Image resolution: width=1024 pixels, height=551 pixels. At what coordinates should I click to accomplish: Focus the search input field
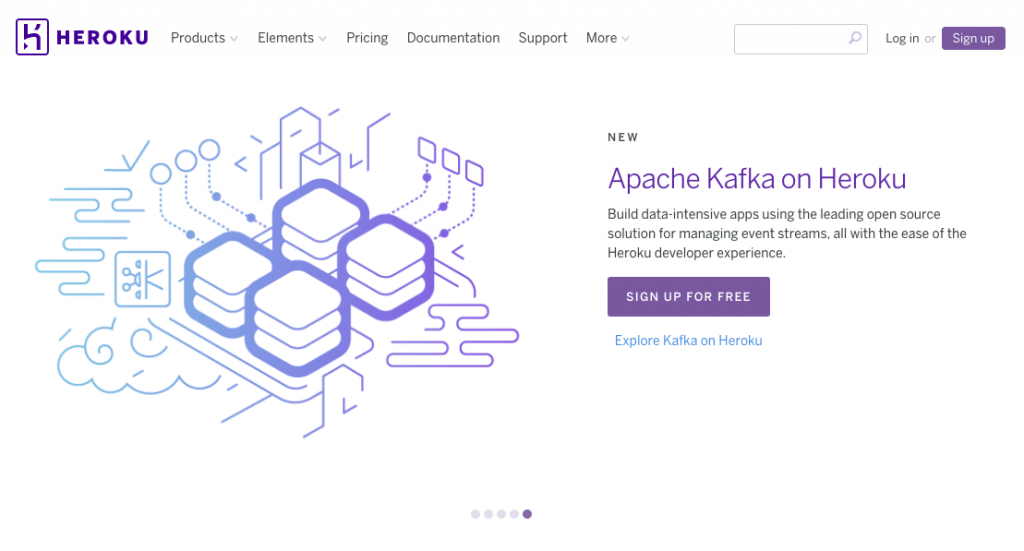[x=801, y=39]
